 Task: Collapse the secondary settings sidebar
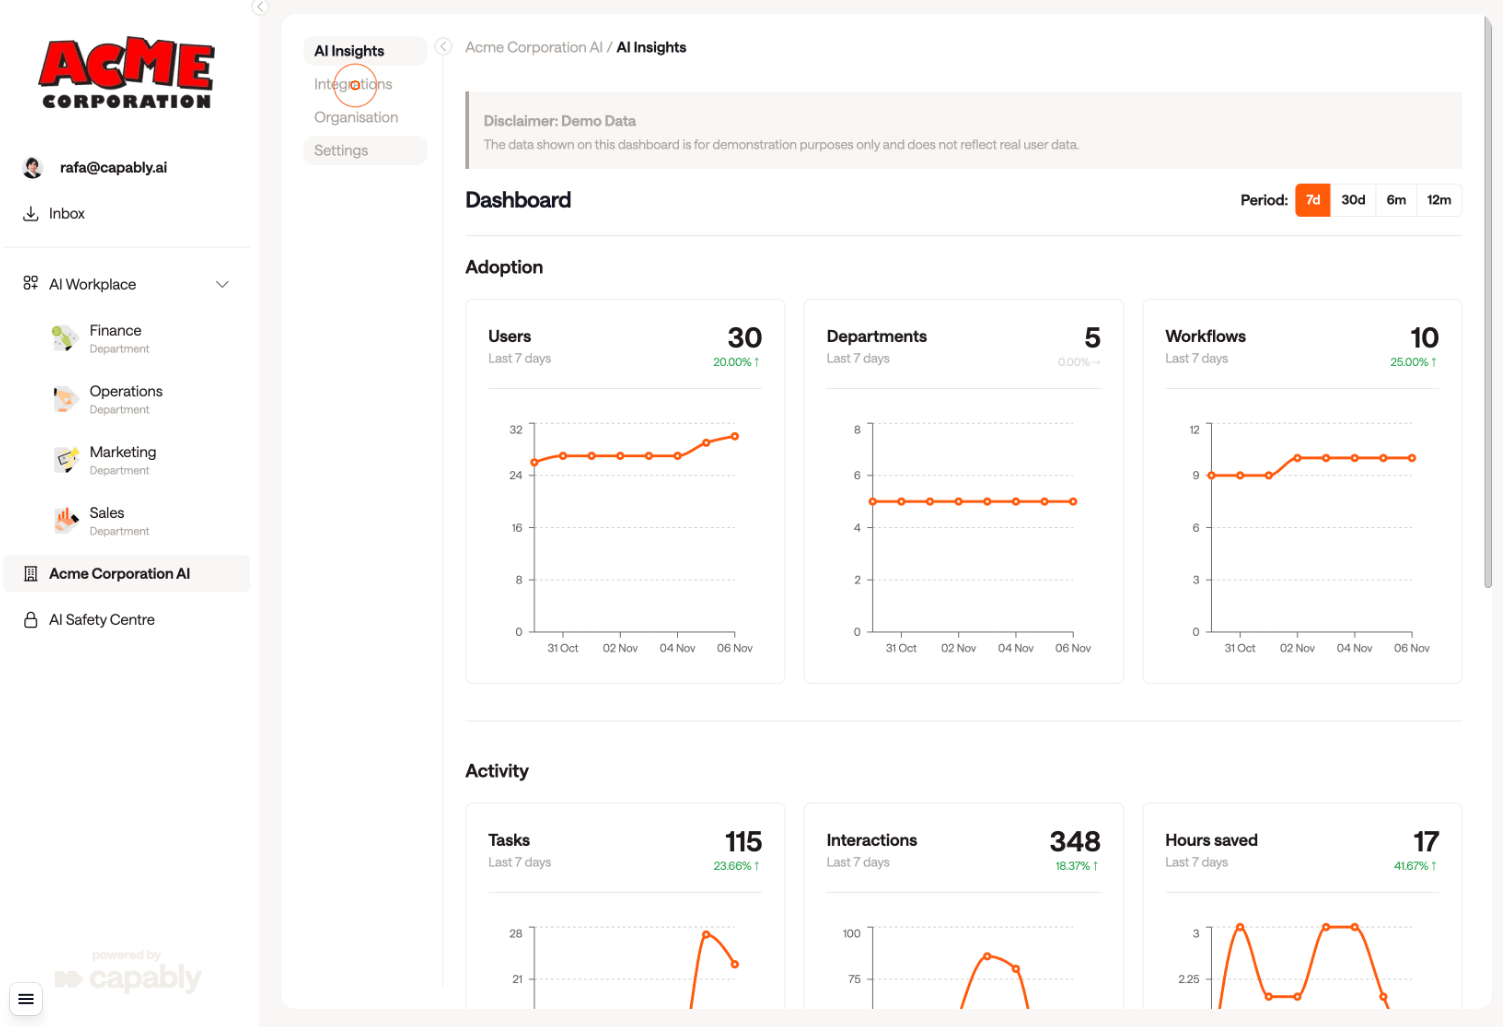tap(444, 46)
